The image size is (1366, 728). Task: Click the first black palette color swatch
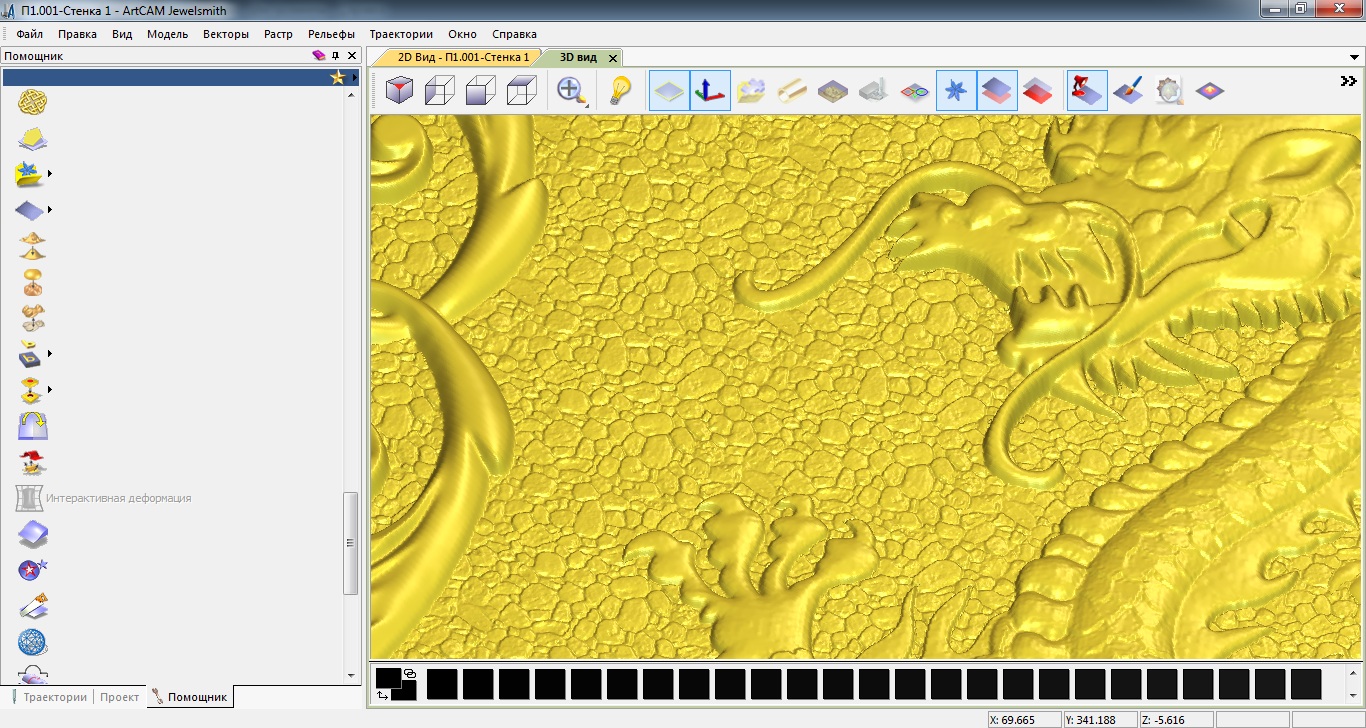click(x=442, y=684)
